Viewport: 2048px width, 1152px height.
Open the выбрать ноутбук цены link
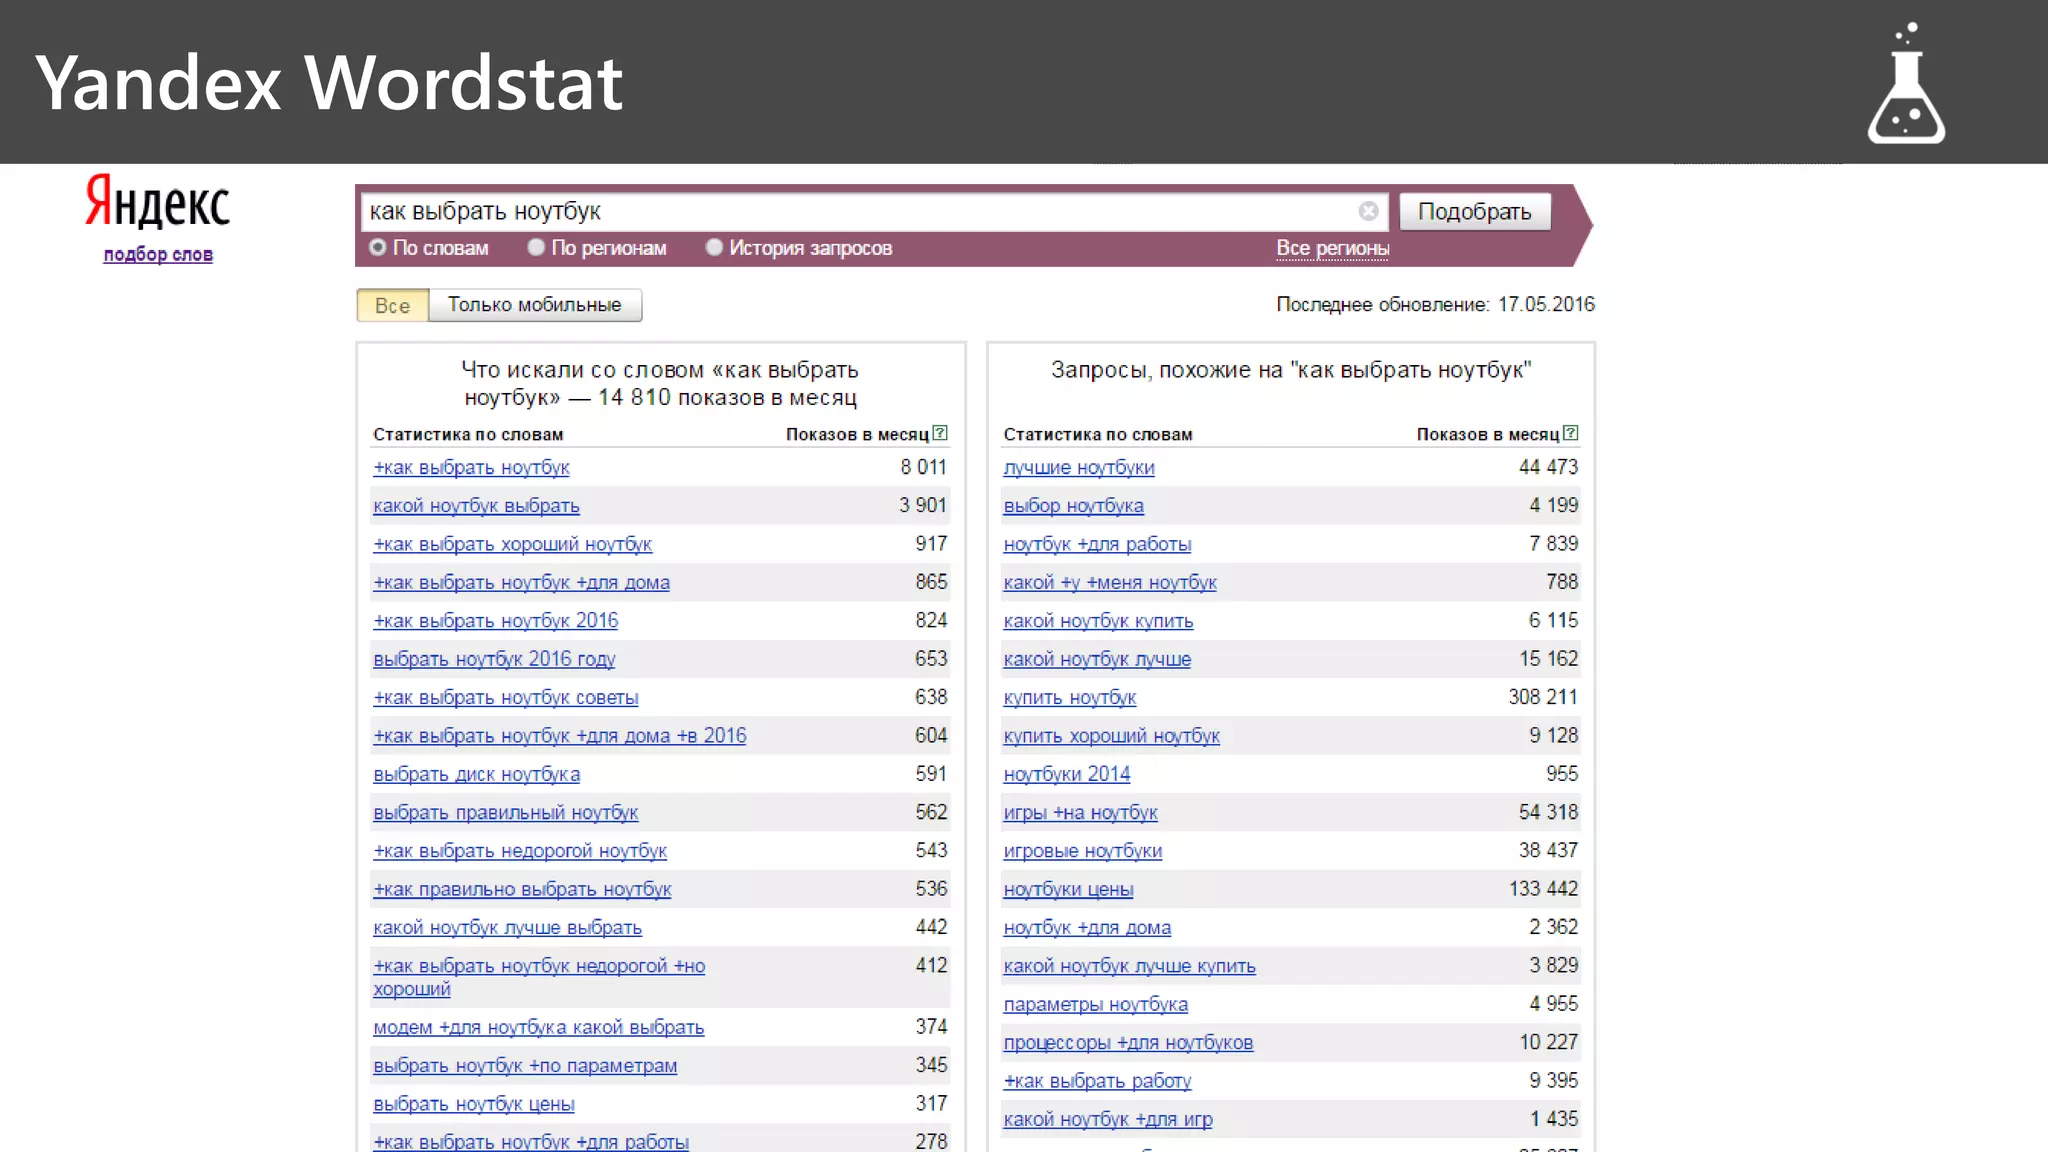click(473, 1104)
